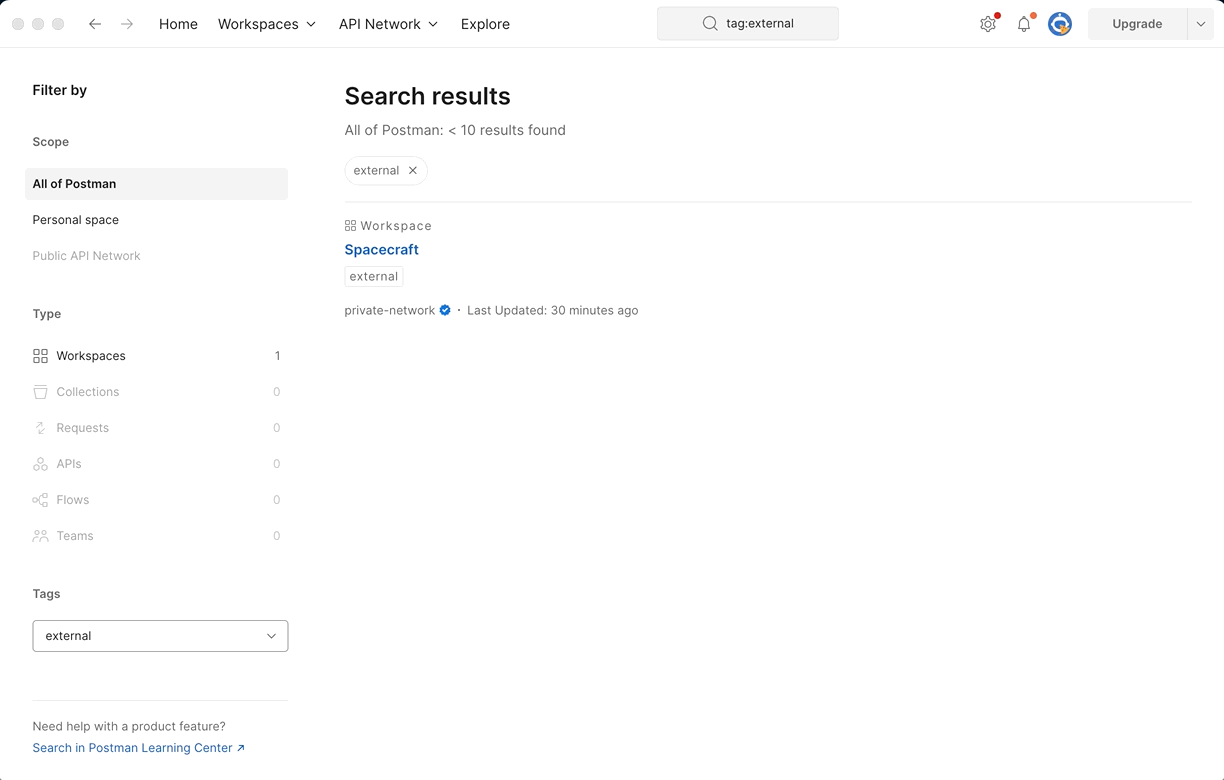Screen dimensions: 1224x780
Task: Select the Personal space scope
Action: (x=75, y=219)
